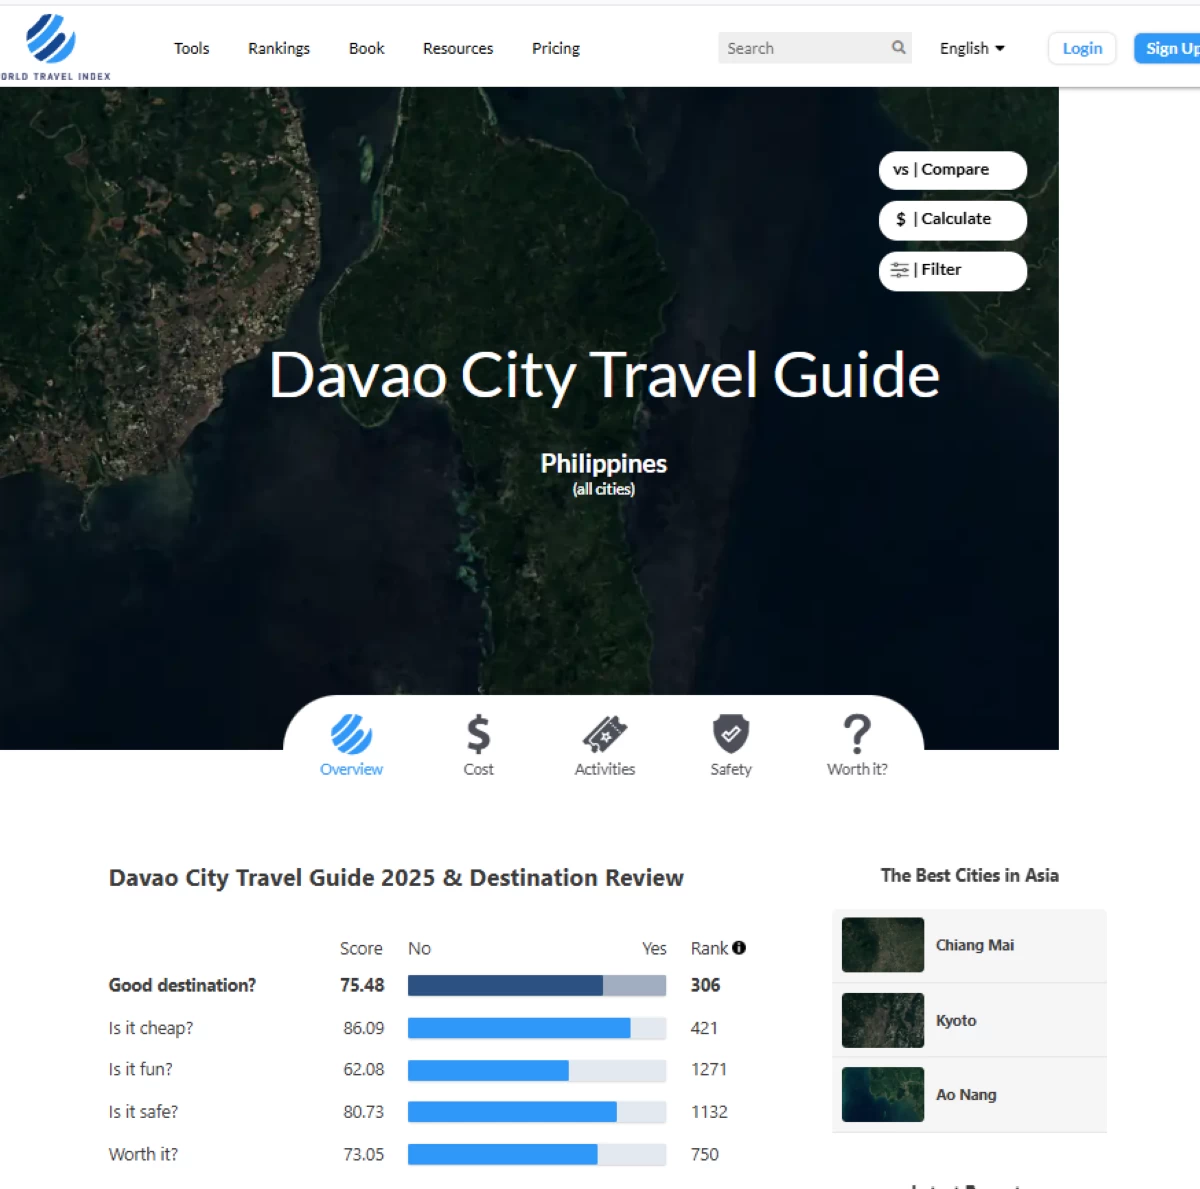Select the Cost dollar sign icon

coord(478,735)
